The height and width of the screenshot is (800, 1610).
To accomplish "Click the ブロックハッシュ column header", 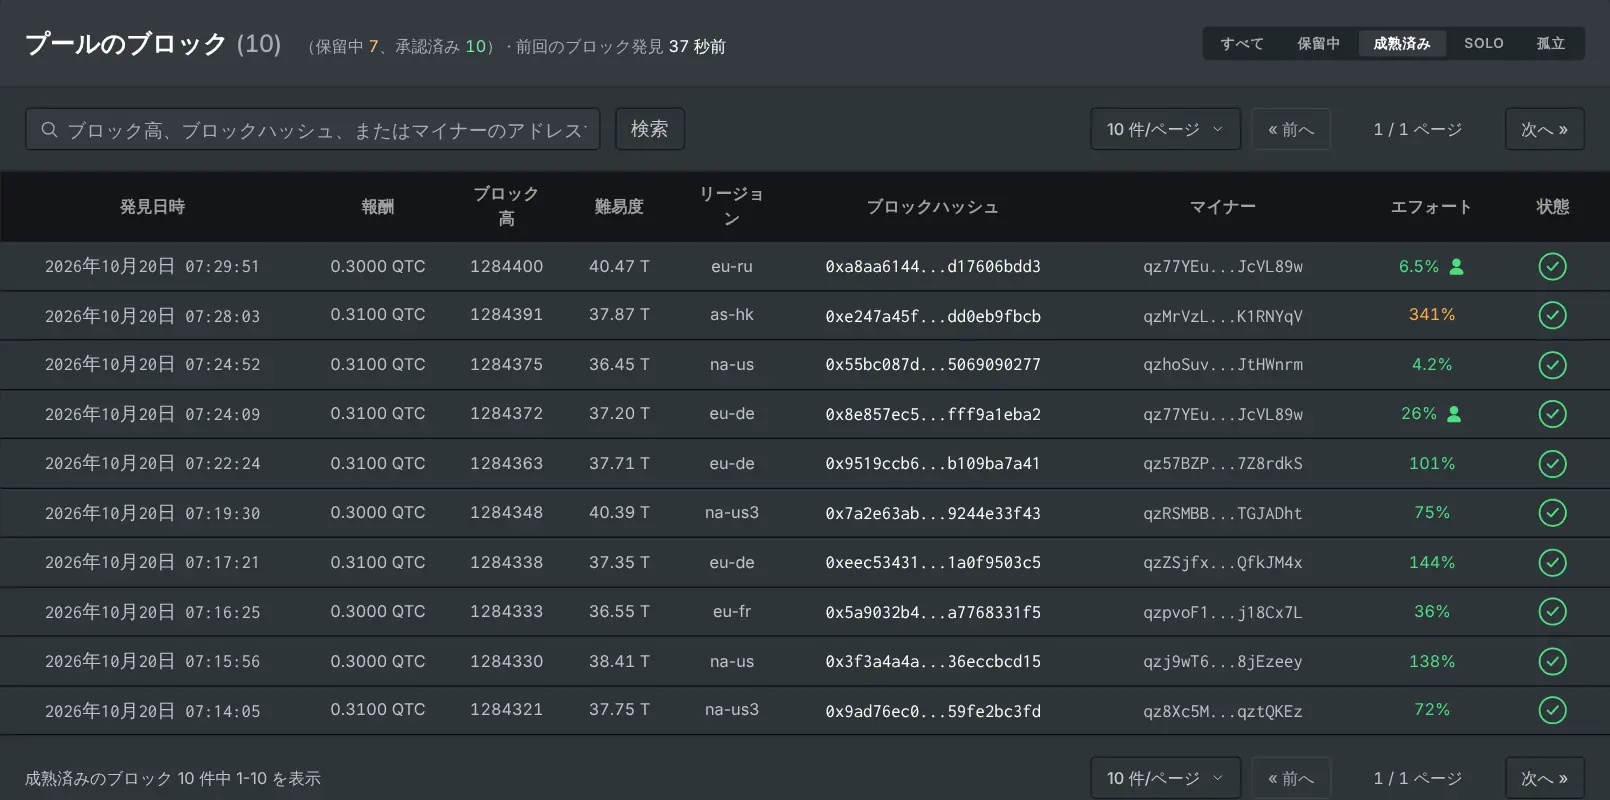I will tap(932, 207).
